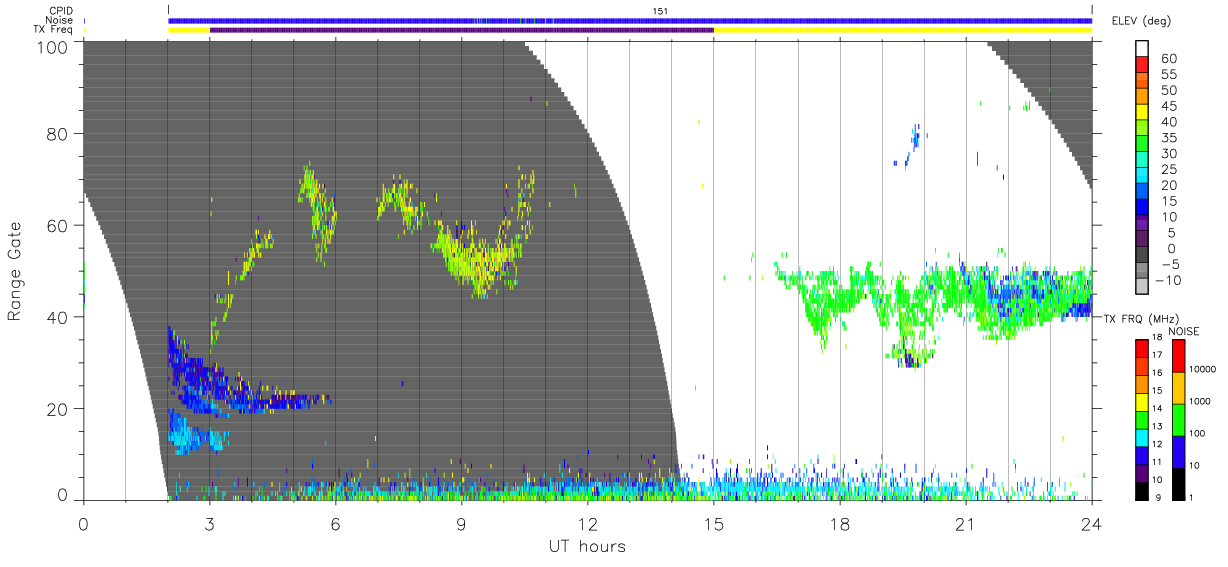Pick the green swatch in NOISE colorbar
The image size is (1228, 567).
[x=1178, y=420]
